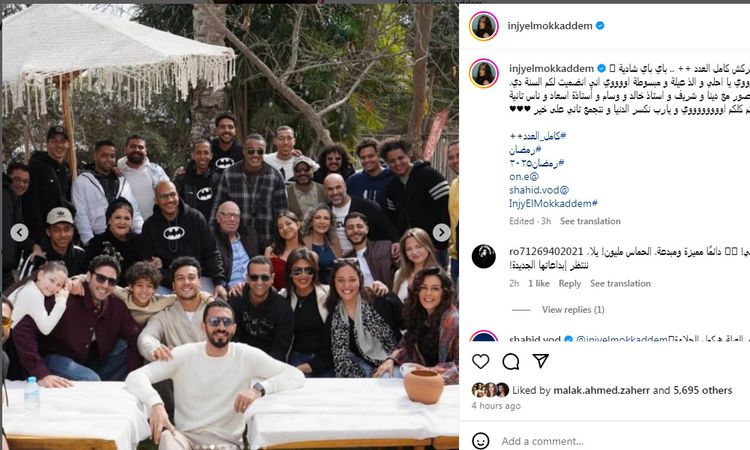Expand View replies (1) under comment
The width and height of the screenshot is (750, 450).
573,310
